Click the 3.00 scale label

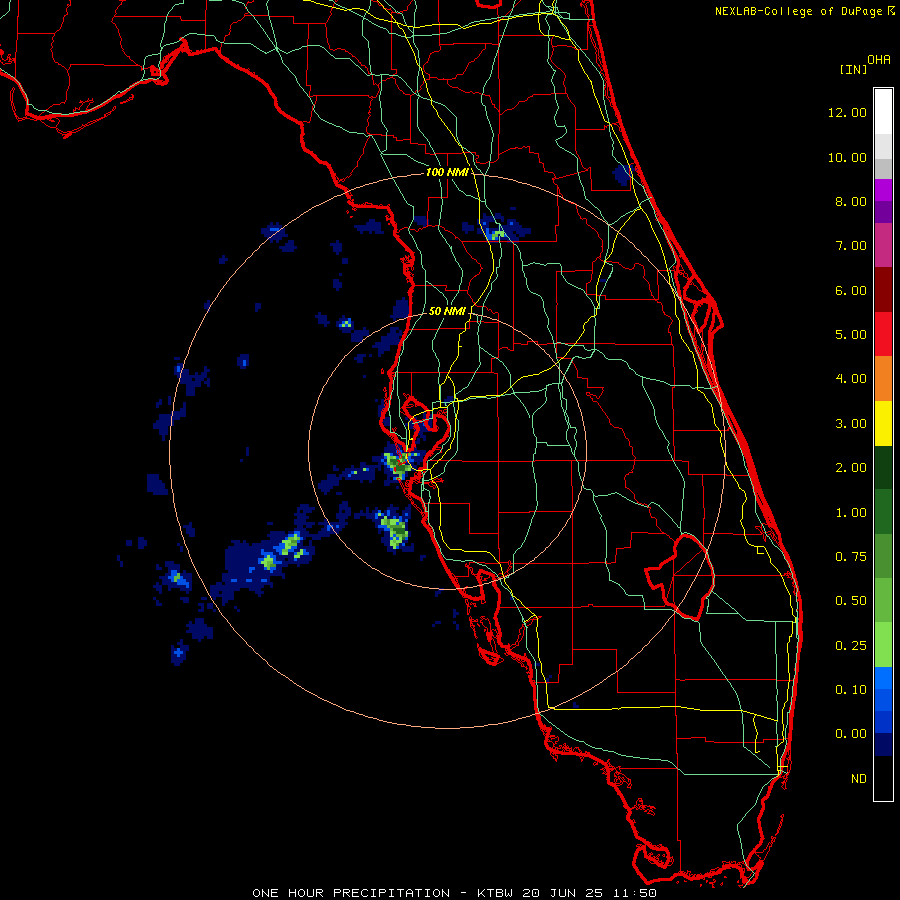pos(851,424)
